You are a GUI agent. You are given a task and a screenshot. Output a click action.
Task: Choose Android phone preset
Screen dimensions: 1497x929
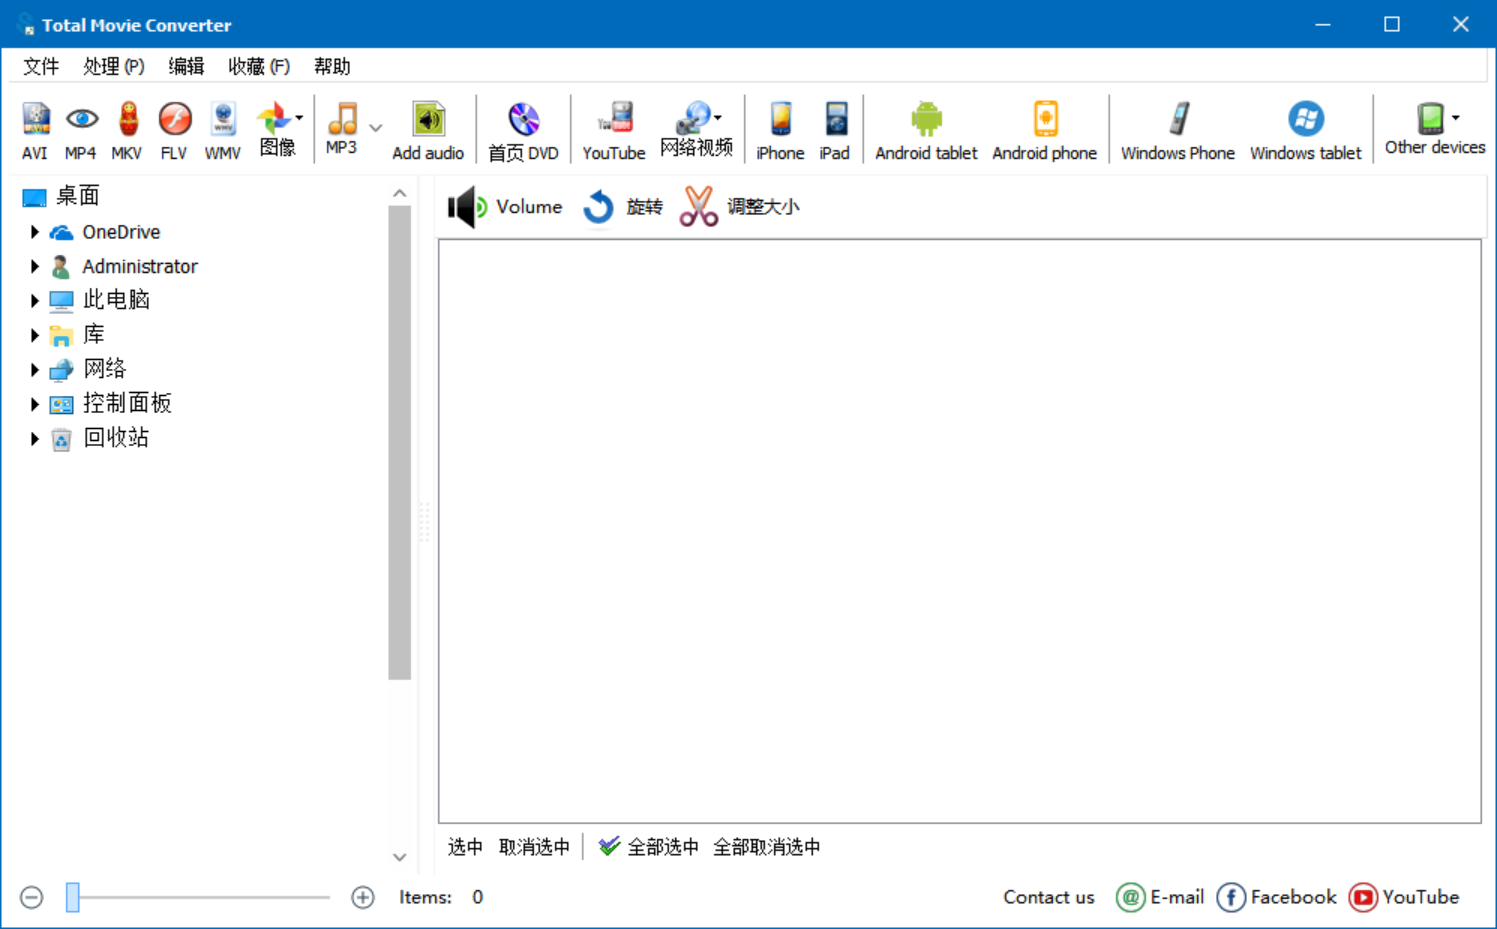1045,130
